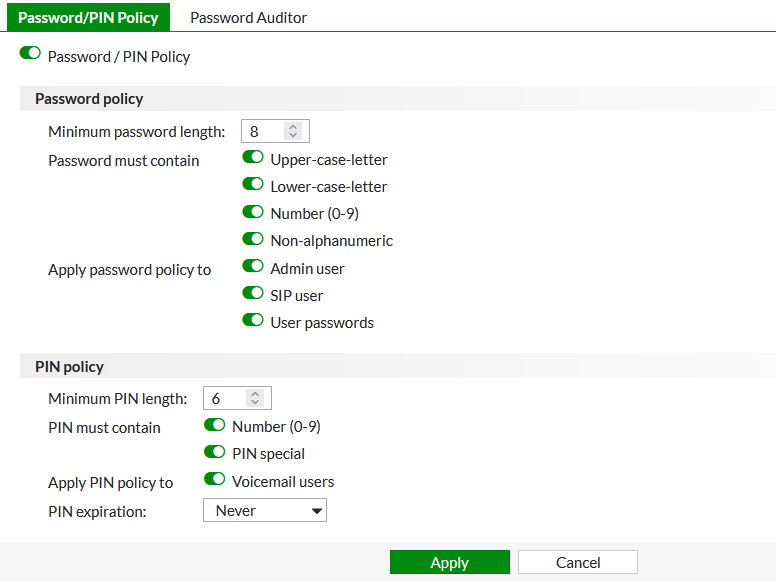Toggle the User passwords switch
The width and height of the screenshot is (776, 581).
[253, 320]
